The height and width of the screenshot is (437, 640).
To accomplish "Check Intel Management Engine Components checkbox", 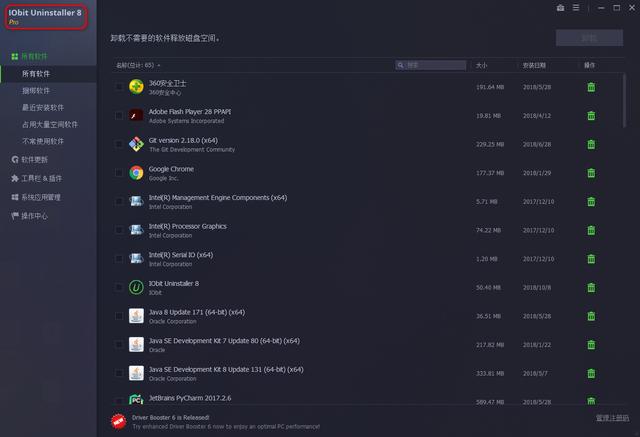I will pyautogui.click(x=119, y=202).
